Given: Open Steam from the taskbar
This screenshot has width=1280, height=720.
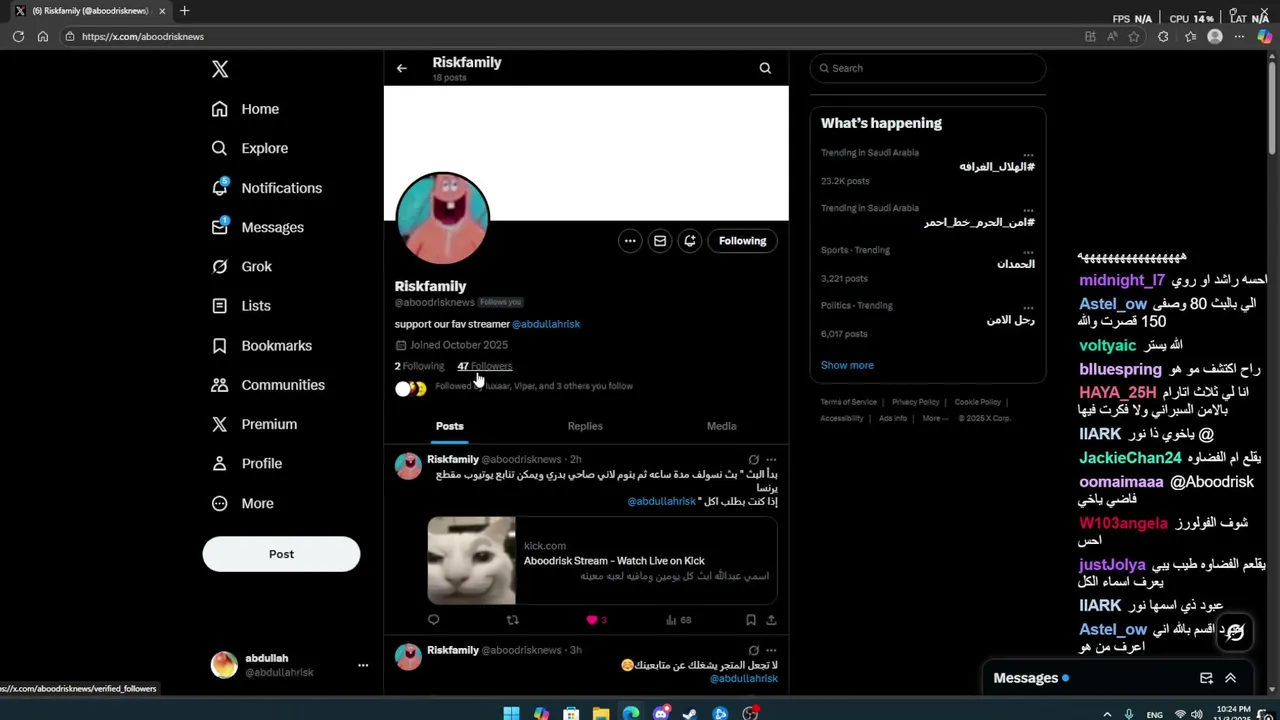Looking at the screenshot, I should point(690,713).
